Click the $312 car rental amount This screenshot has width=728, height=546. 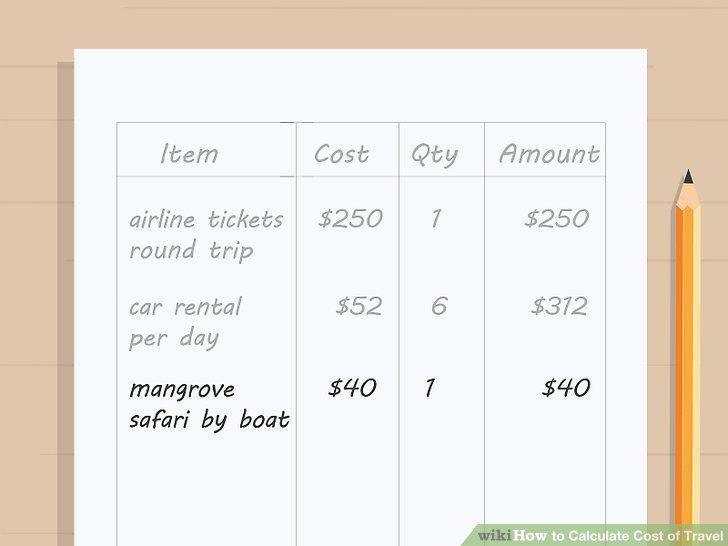click(559, 306)
